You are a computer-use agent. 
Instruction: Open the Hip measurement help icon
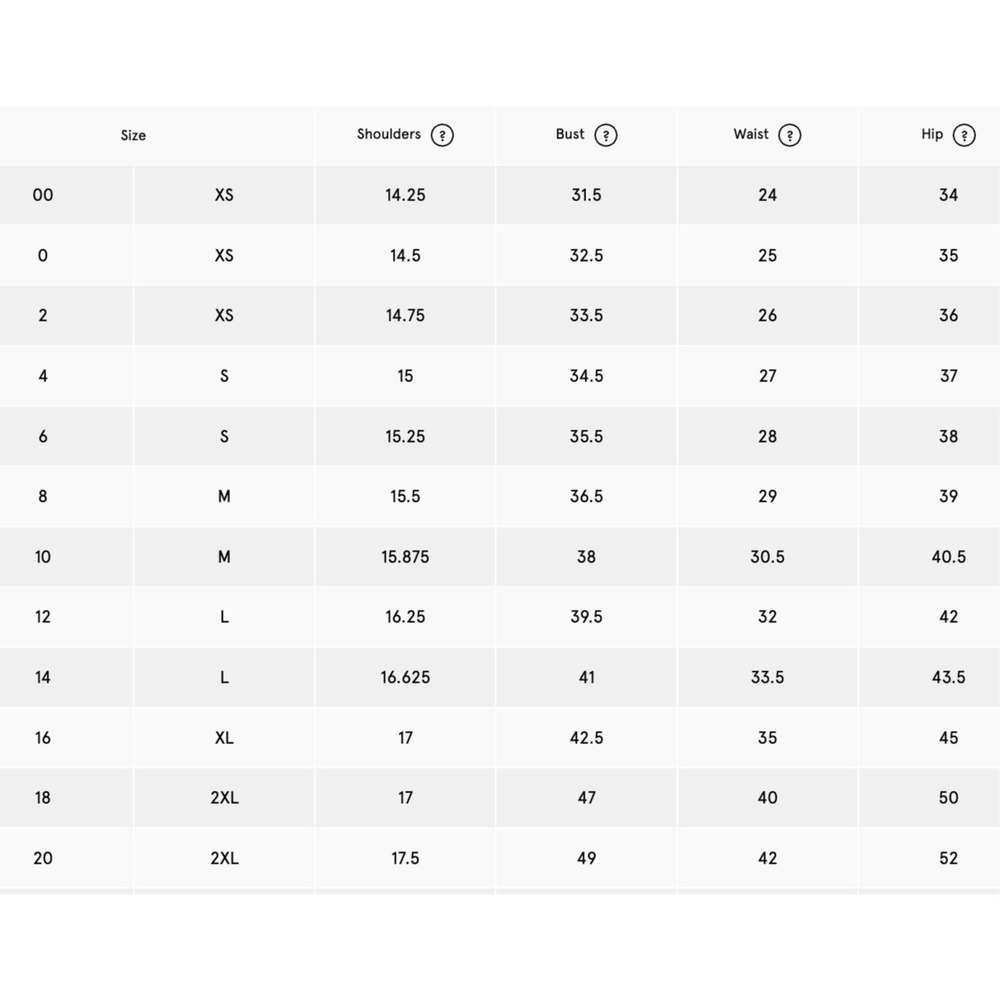964,135
